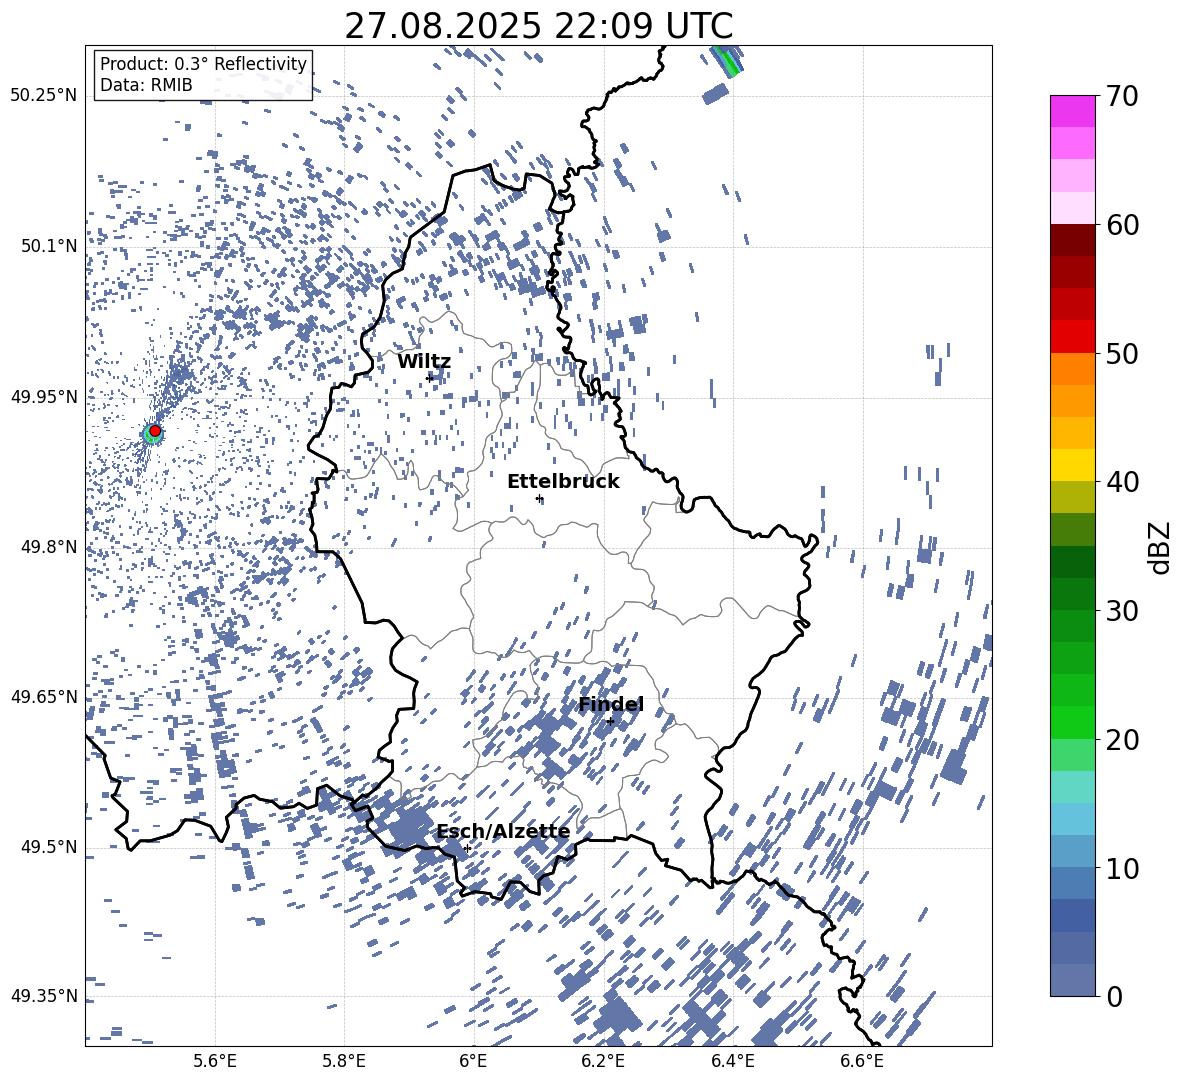Click the turquoise colorbar segment below 20
This screenshot has width=1184, height=1081.
pyautogui.click(x=1073, y=787)
